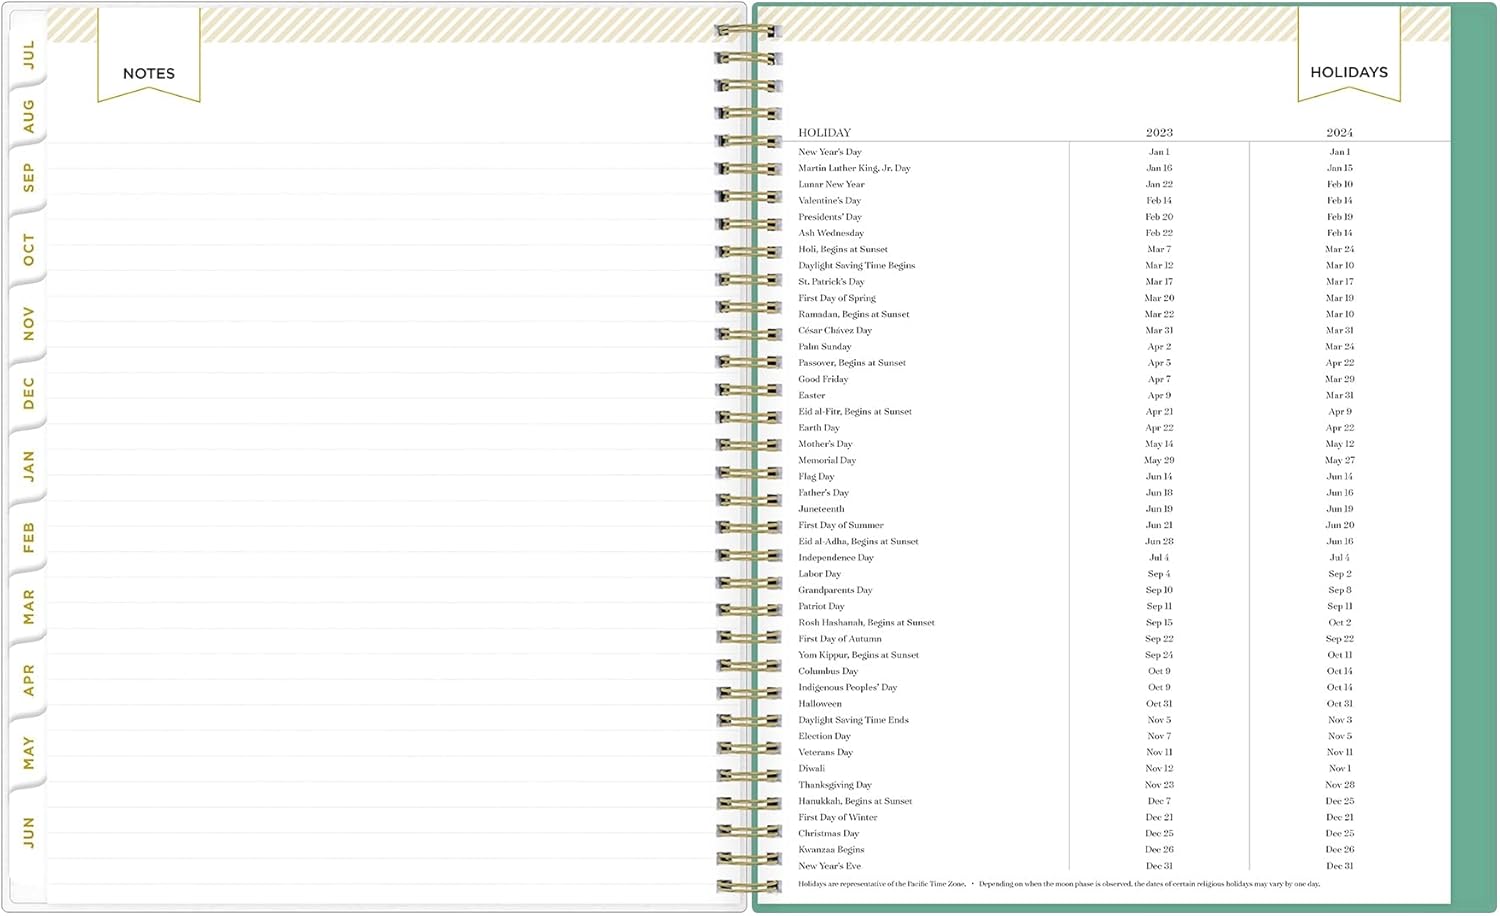Select the SEP month tab

(x=28, y=177)
